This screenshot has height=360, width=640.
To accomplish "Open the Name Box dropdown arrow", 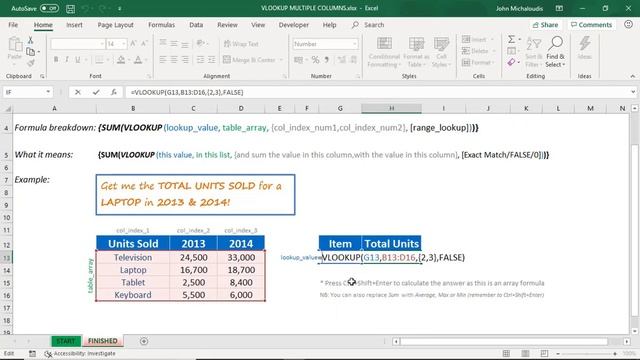I will click(x=48, y=92).
